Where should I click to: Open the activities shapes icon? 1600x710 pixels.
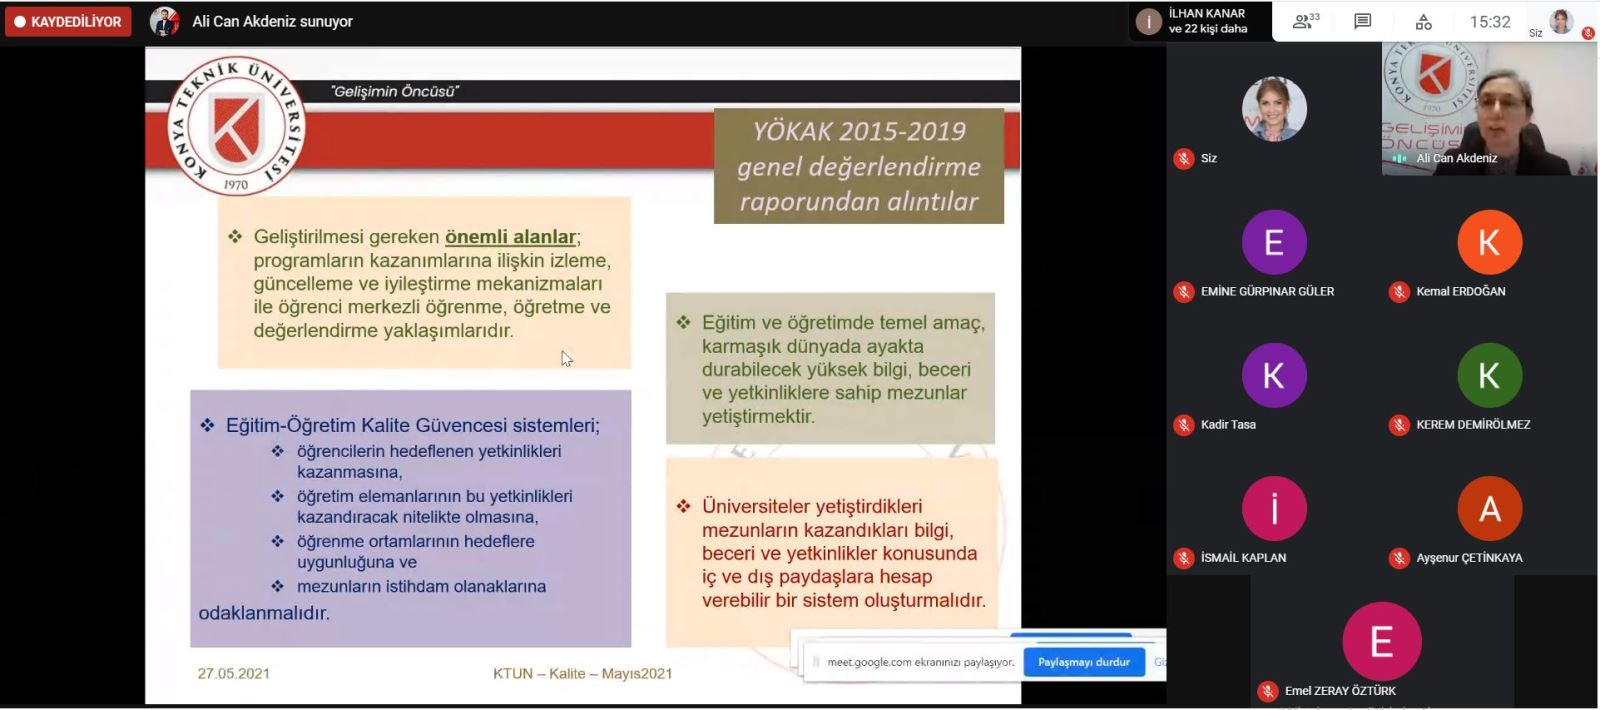click(x=1423, y=21)
